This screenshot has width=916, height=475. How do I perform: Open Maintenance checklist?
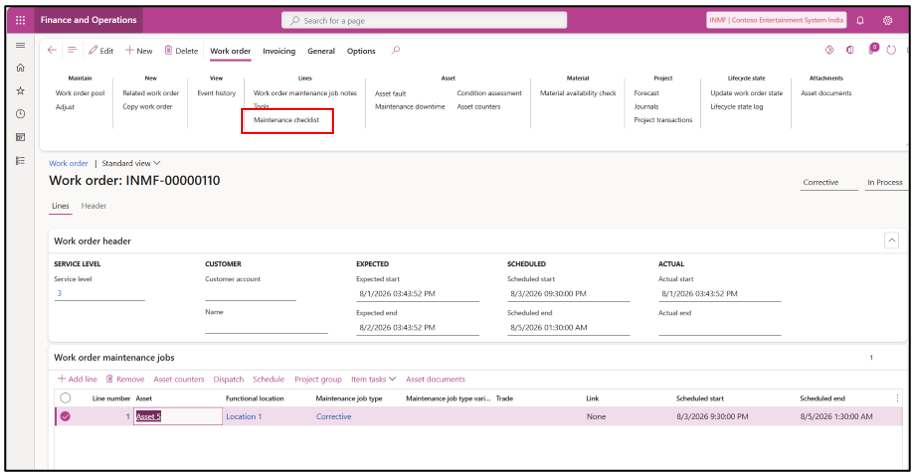coord(286,120)
